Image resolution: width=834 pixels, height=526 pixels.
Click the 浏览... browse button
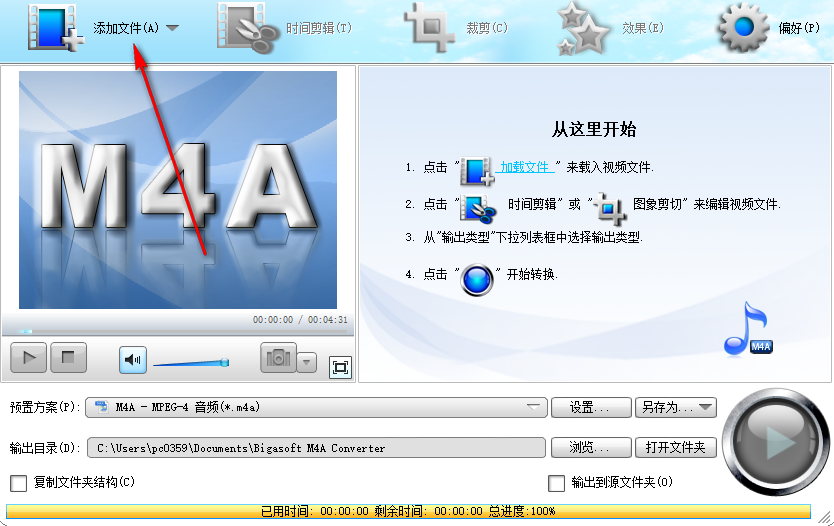pyautogui.click(x=591, y=448)
